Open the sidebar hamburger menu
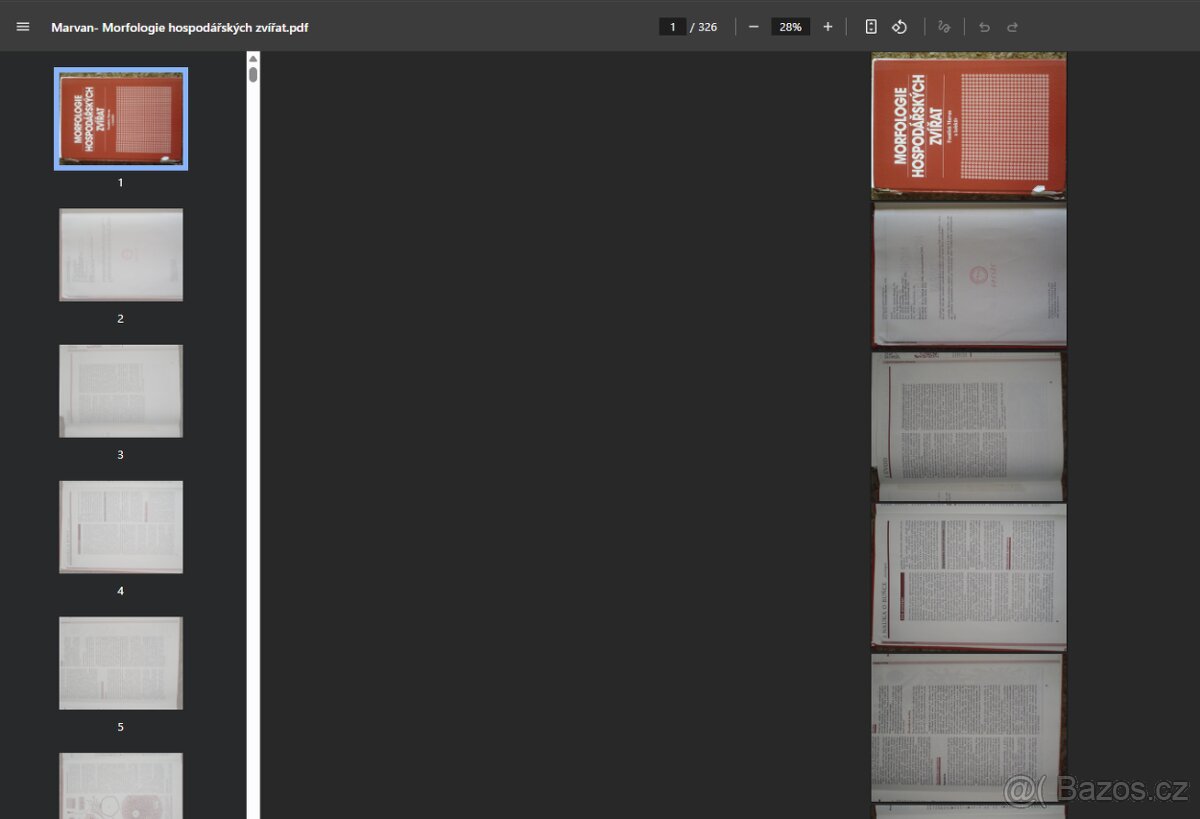This screenshot has height=819, width=1200. click(x=23, y=27)
